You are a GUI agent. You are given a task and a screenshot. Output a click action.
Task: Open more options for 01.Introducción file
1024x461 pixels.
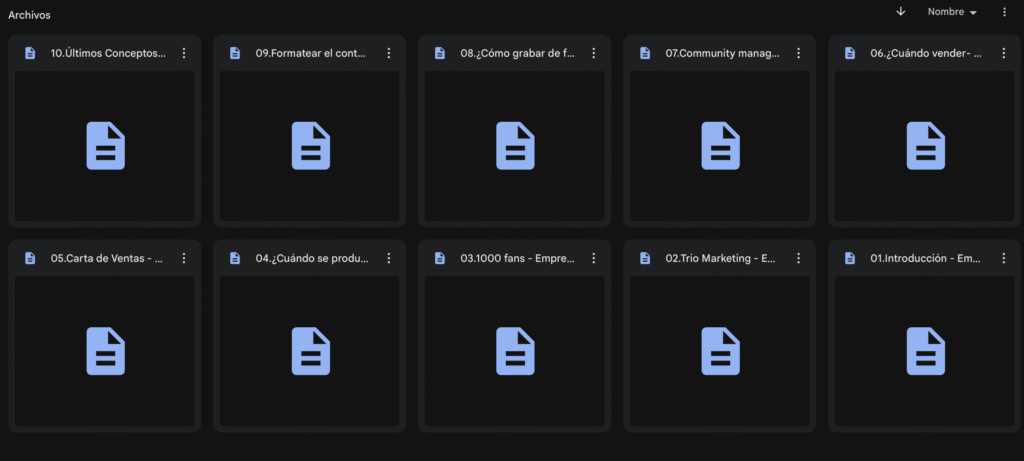(x=1003, y=258)
